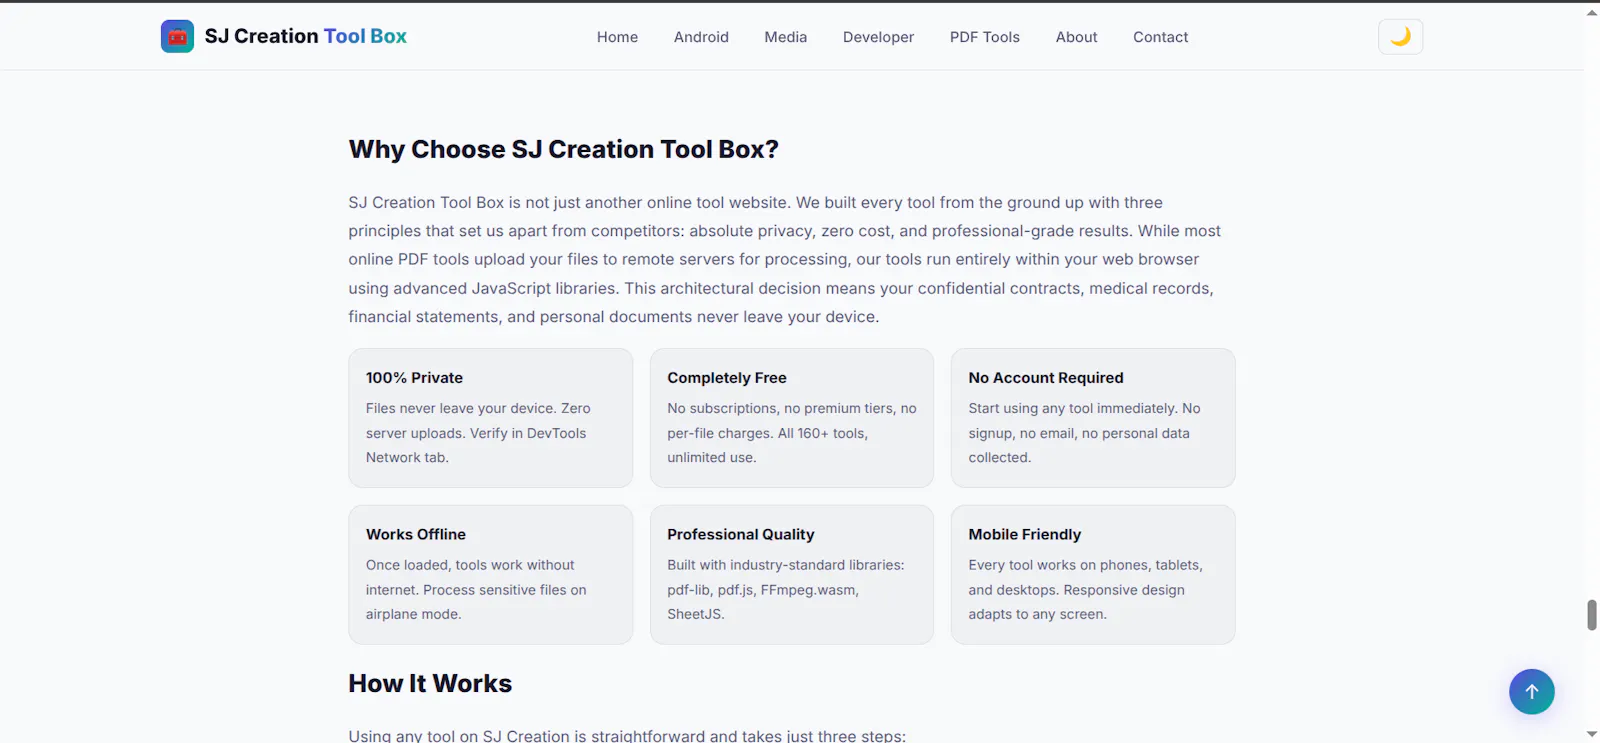Click the "Professional Quality" card heading

741,534
